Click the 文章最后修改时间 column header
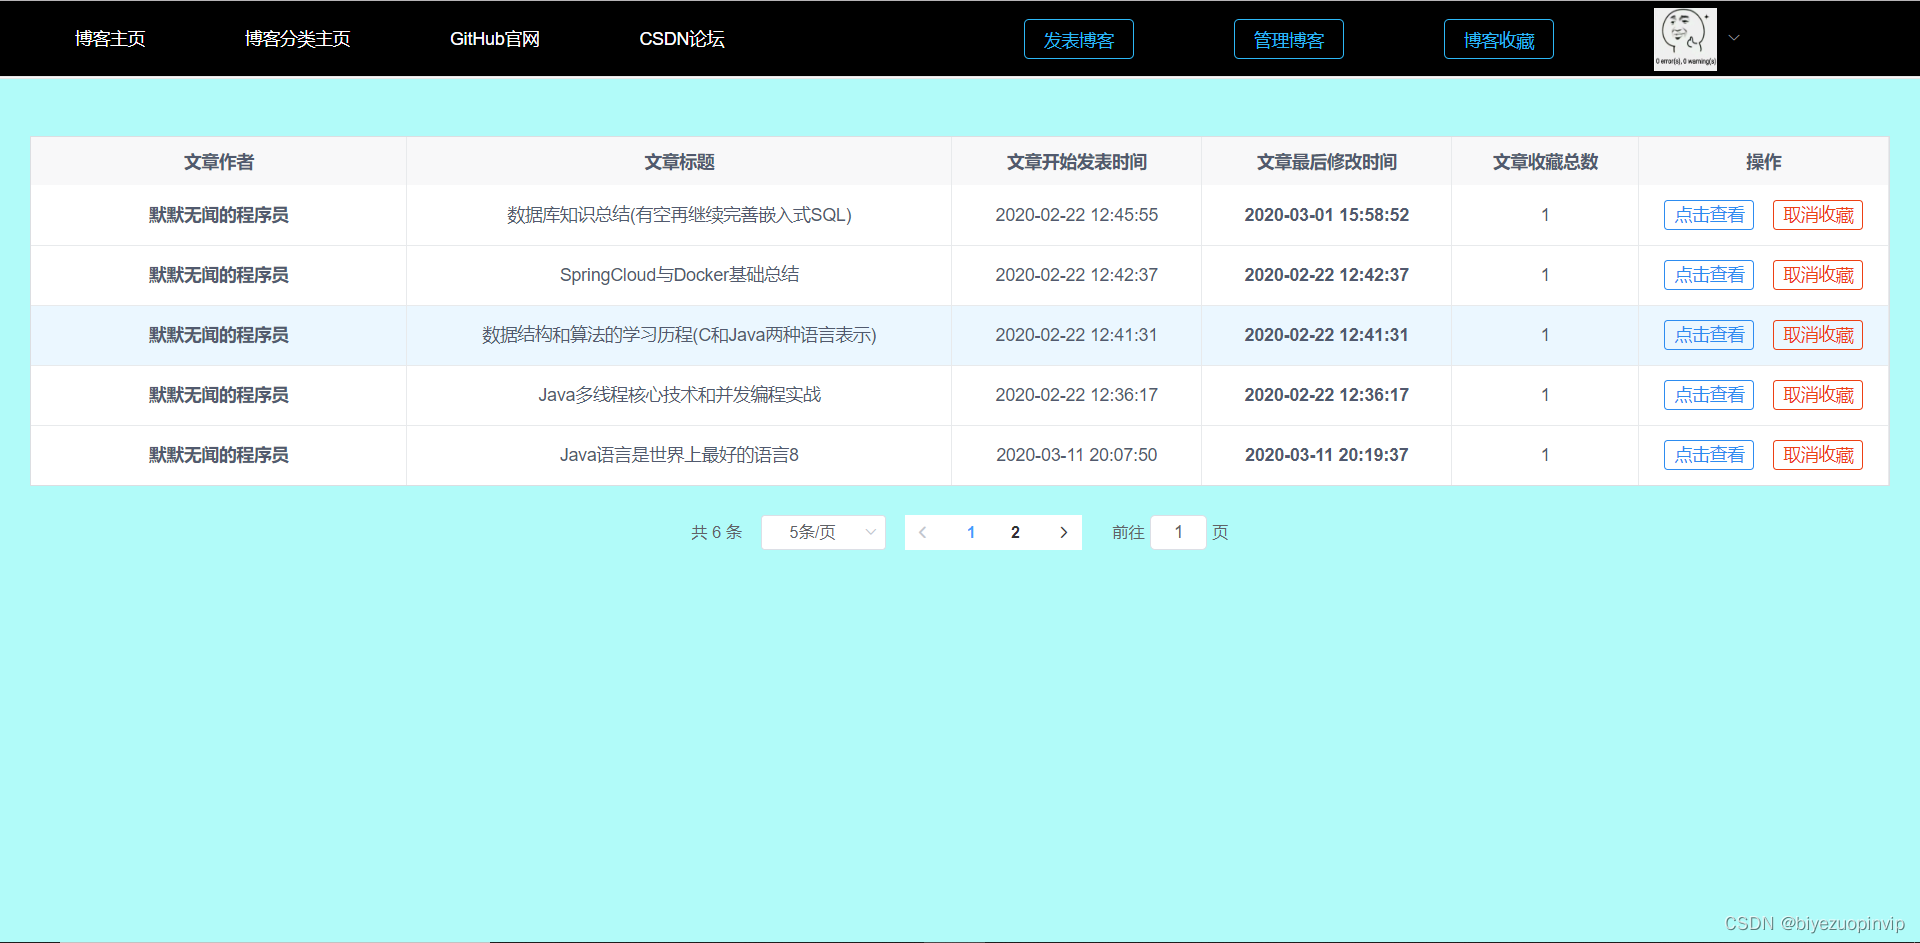 1326,162
